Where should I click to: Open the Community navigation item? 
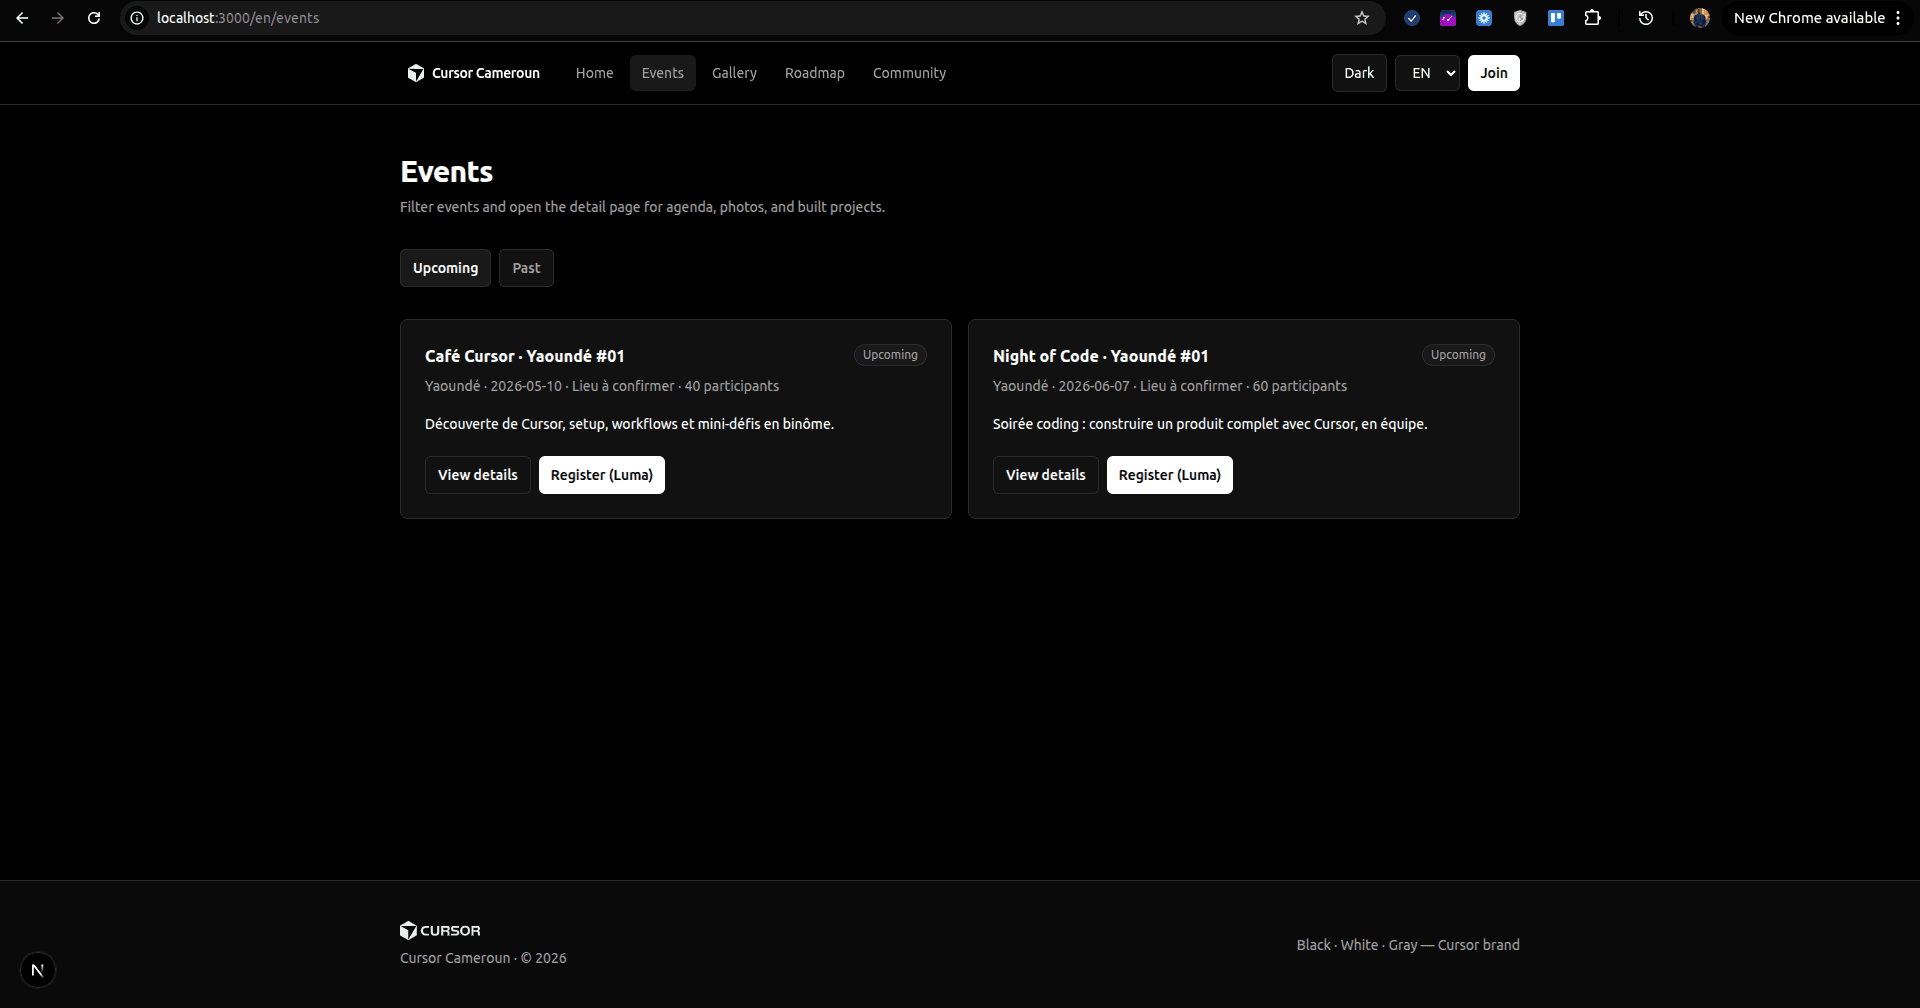click(x=909, y=73)
